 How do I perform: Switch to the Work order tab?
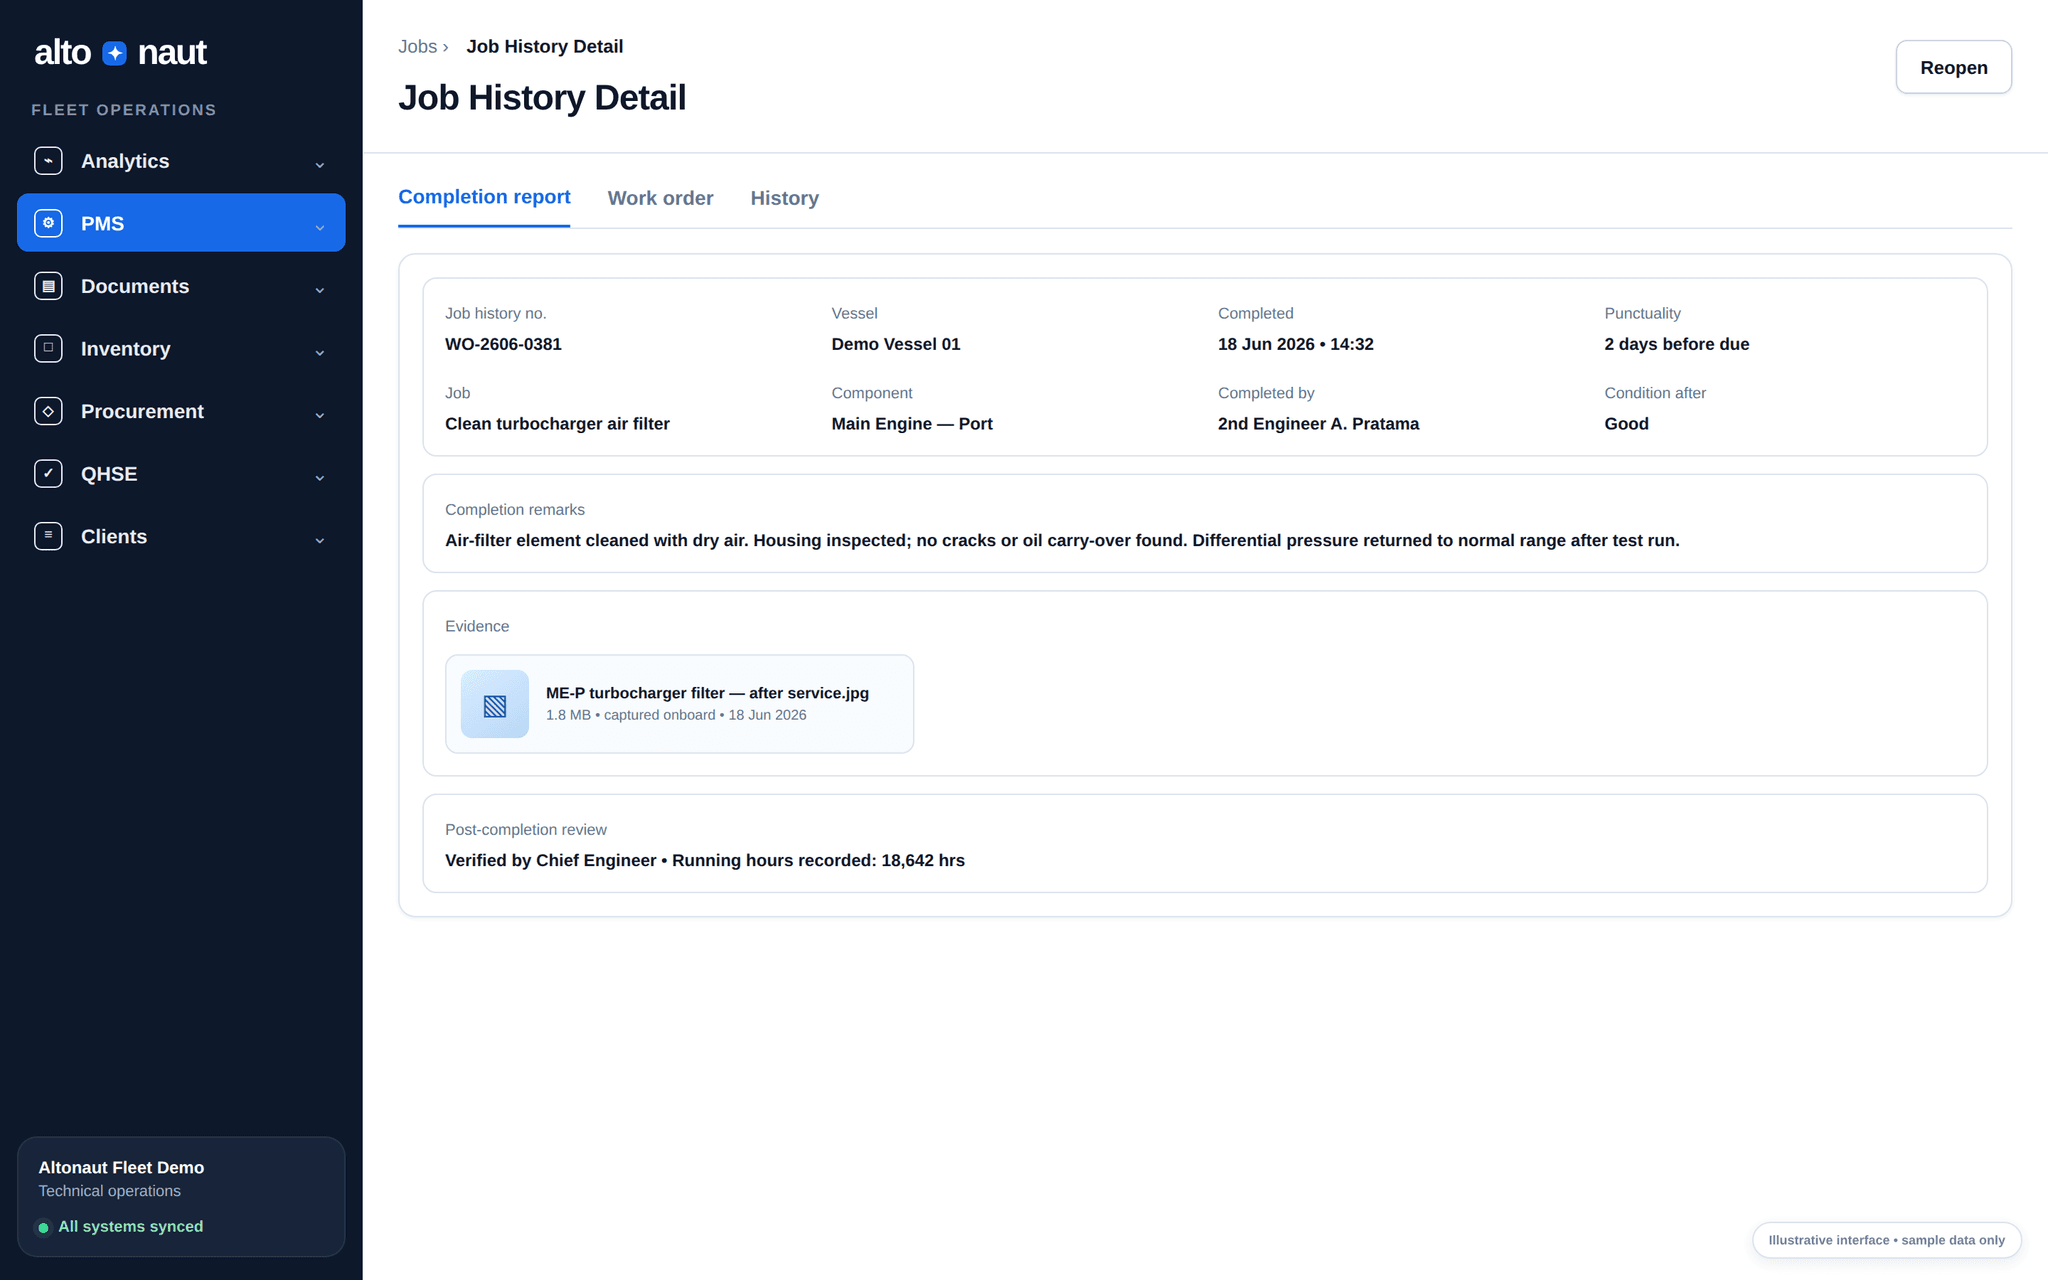tap(660, 198)
